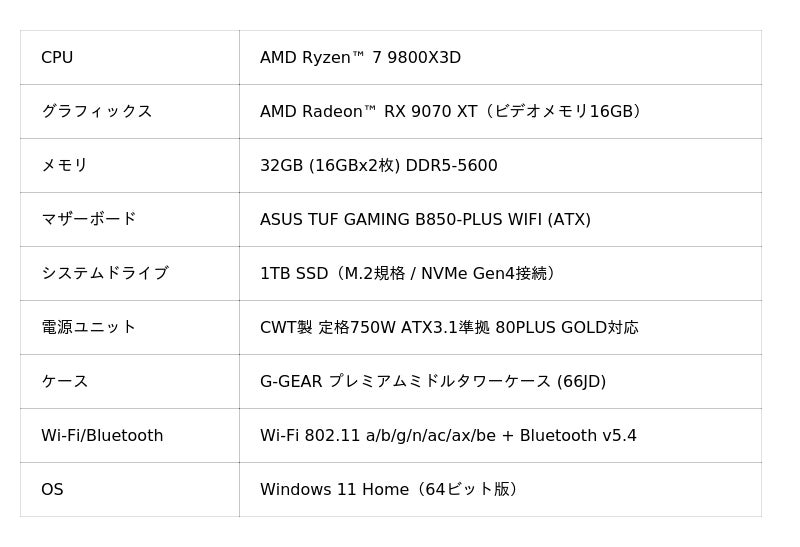800x547 pixels.
Task: Click the (66JD) case model code
Action: click(x=581, y=382)
